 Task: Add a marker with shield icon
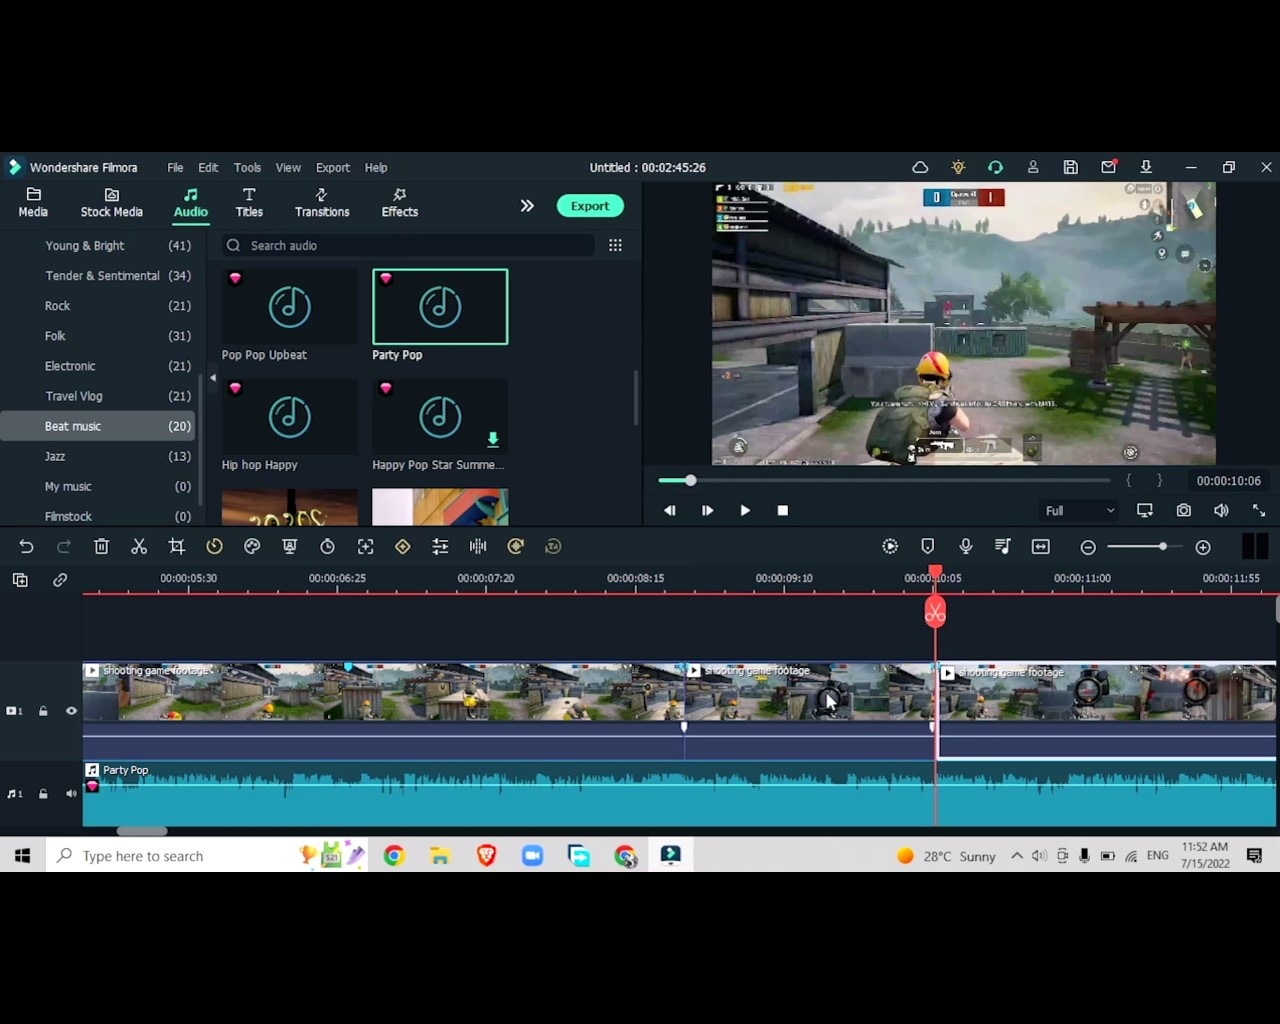point(928,546)
